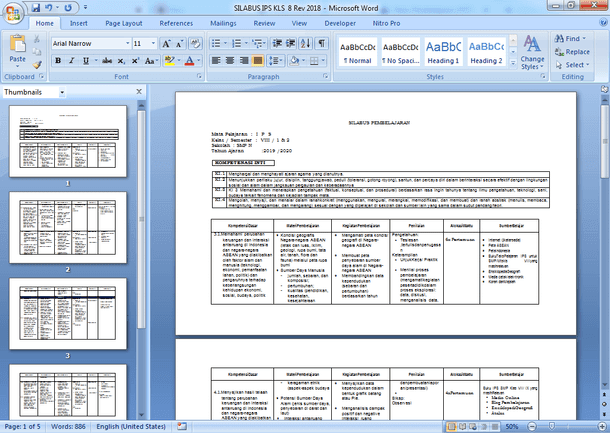Toggle italic formatting
The height and width of the screenshot is (433, 610).
(x=72, y=61)
